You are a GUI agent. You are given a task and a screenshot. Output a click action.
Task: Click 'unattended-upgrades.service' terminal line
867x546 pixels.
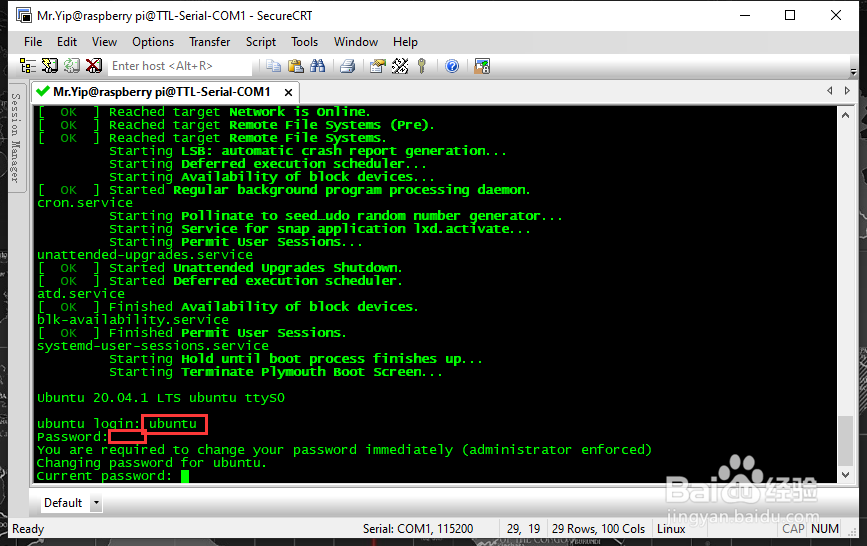coord(145,255)
